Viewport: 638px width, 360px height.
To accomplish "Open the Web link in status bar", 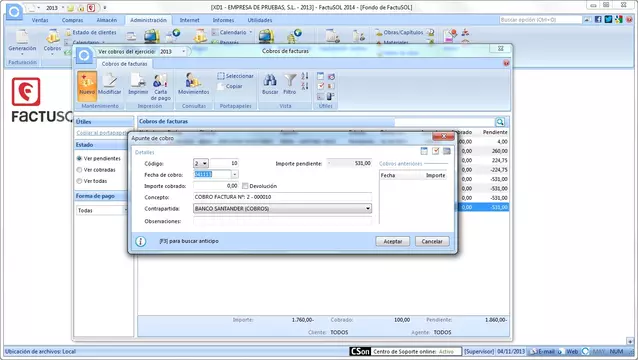I will click(568, 351).
